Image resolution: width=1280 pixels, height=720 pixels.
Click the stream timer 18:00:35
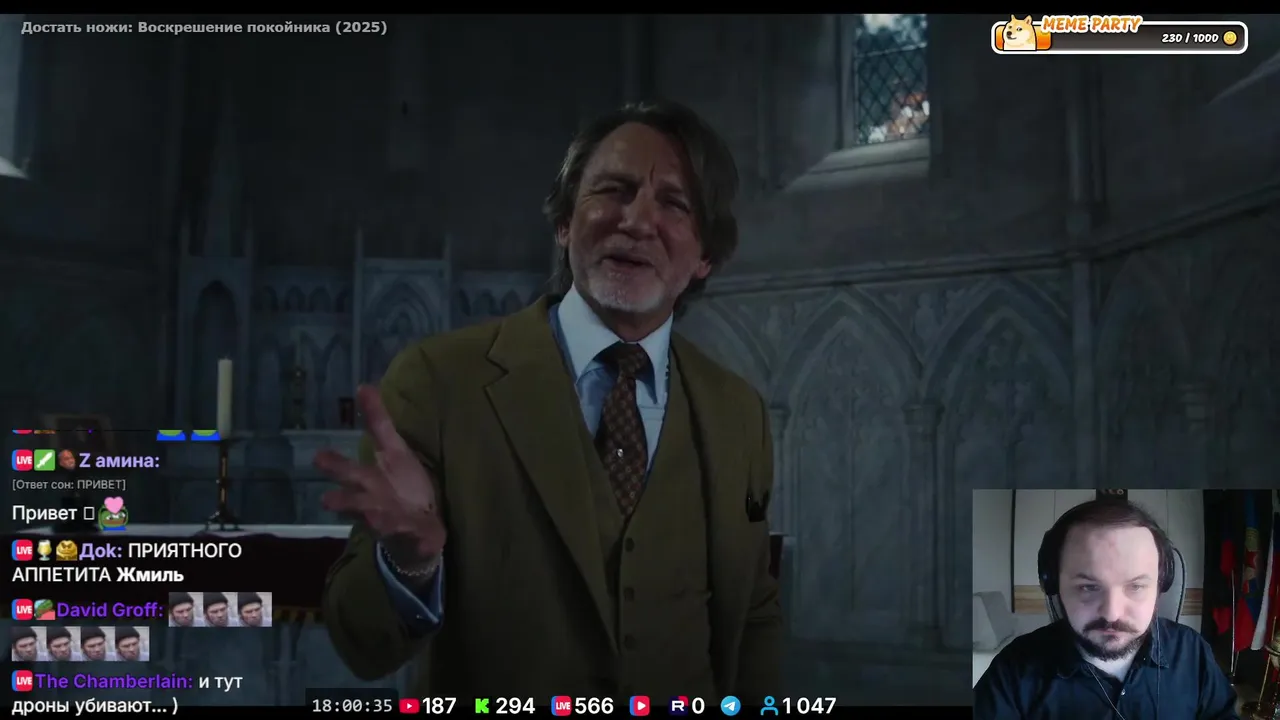pos(352,706)
